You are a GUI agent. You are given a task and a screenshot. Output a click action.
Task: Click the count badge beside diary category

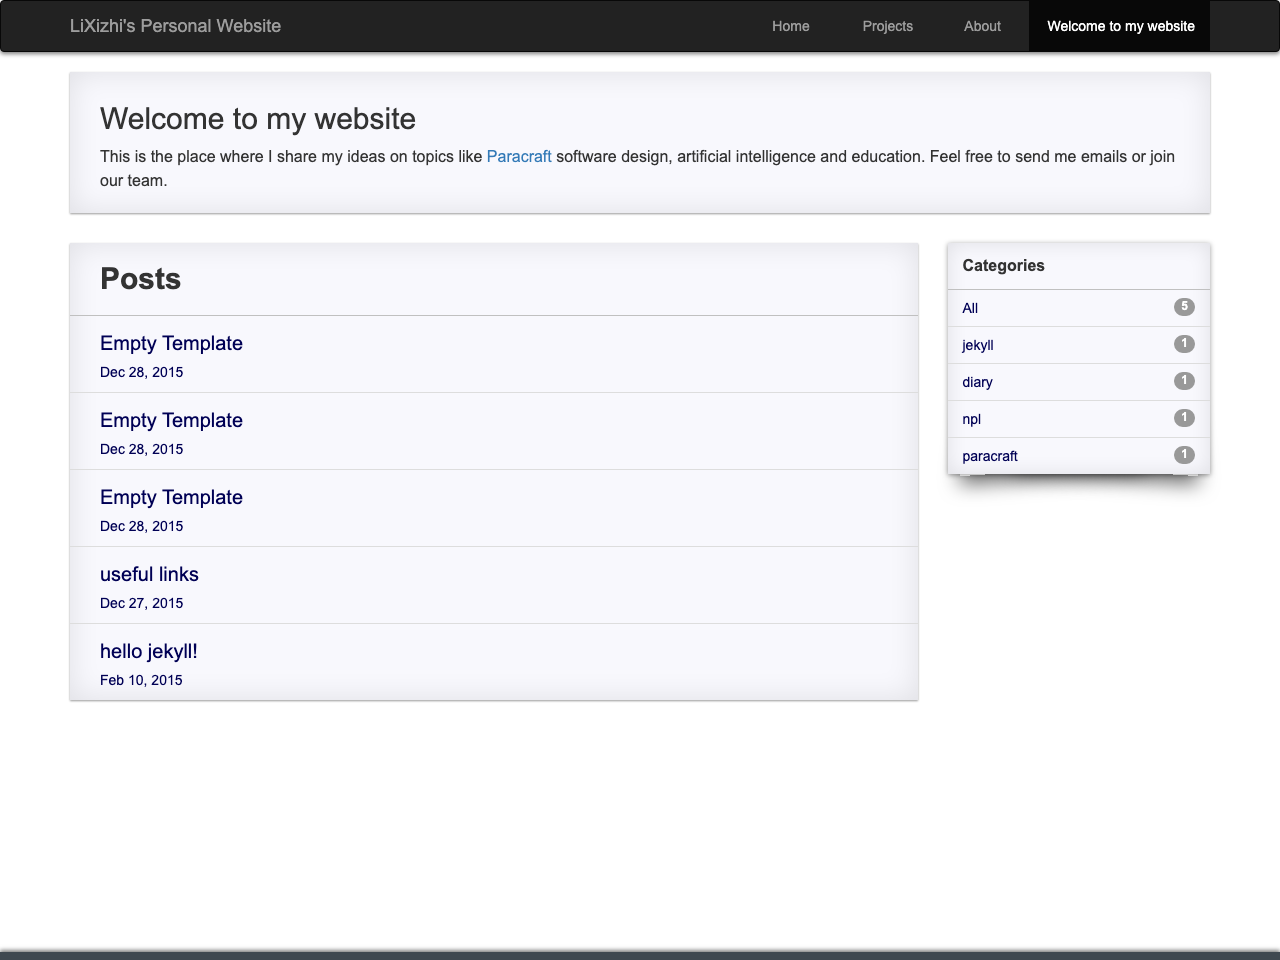(1184, 380)
